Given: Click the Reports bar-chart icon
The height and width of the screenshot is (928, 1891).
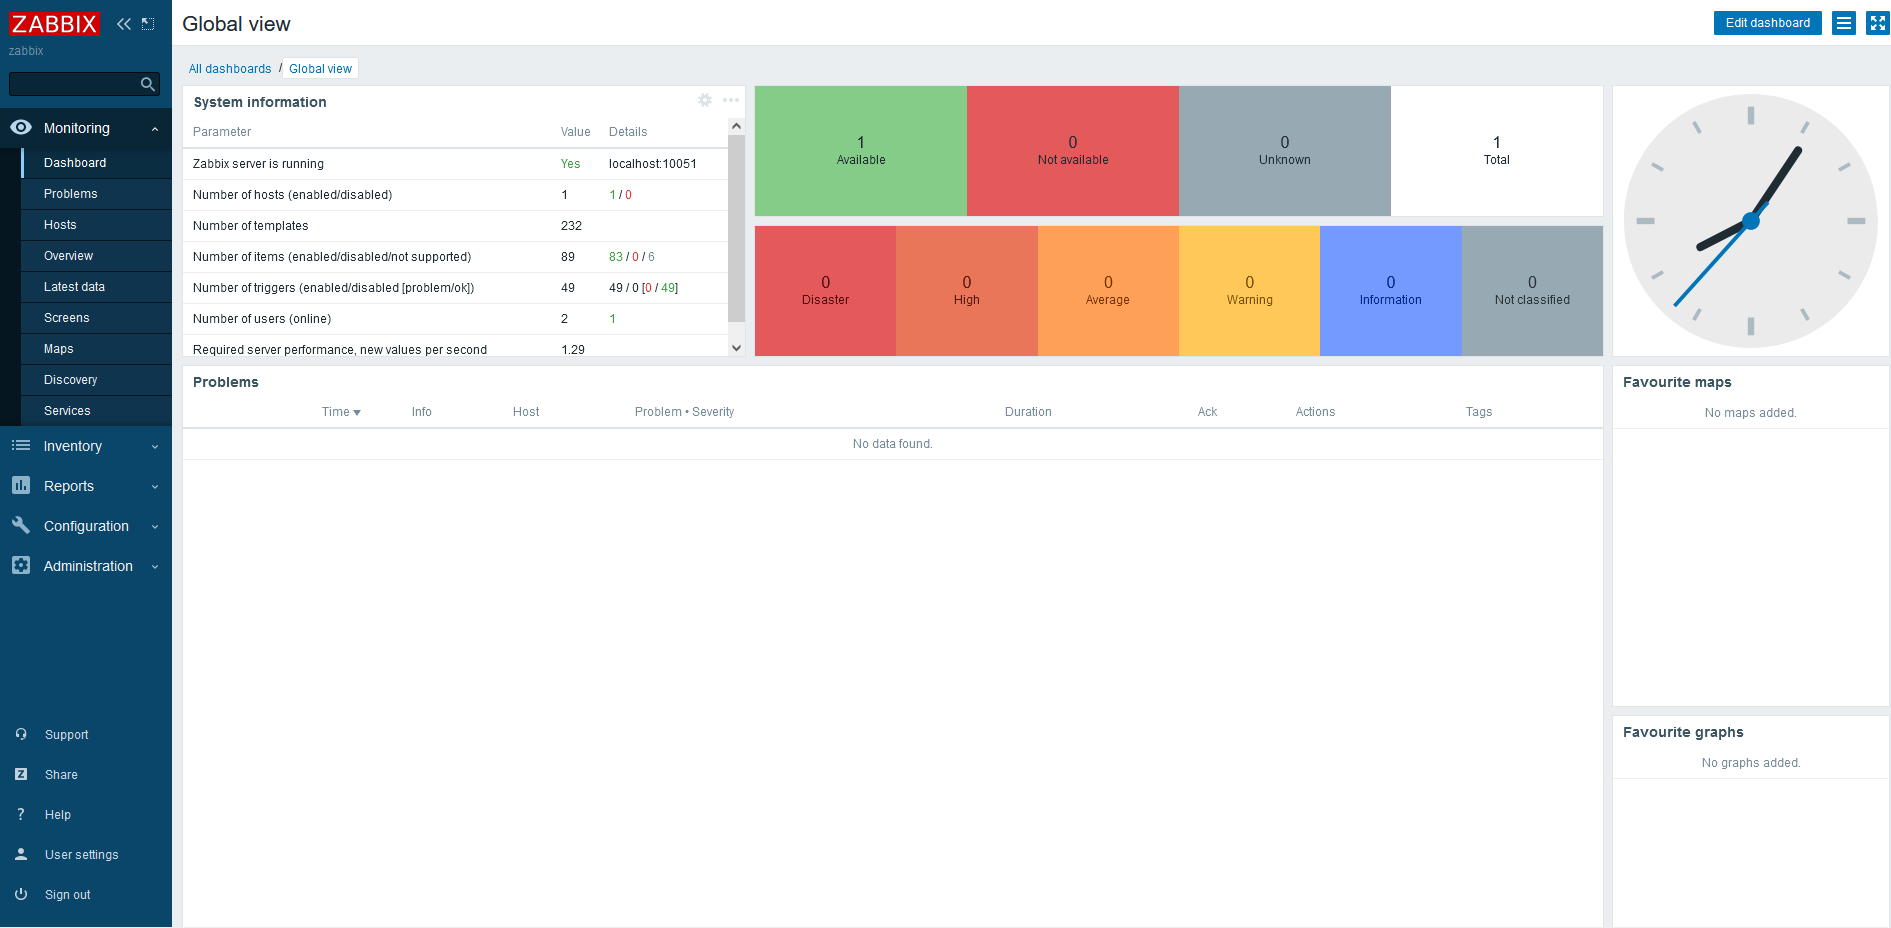Looking at the screenshot, I should (x=20, y=486).
